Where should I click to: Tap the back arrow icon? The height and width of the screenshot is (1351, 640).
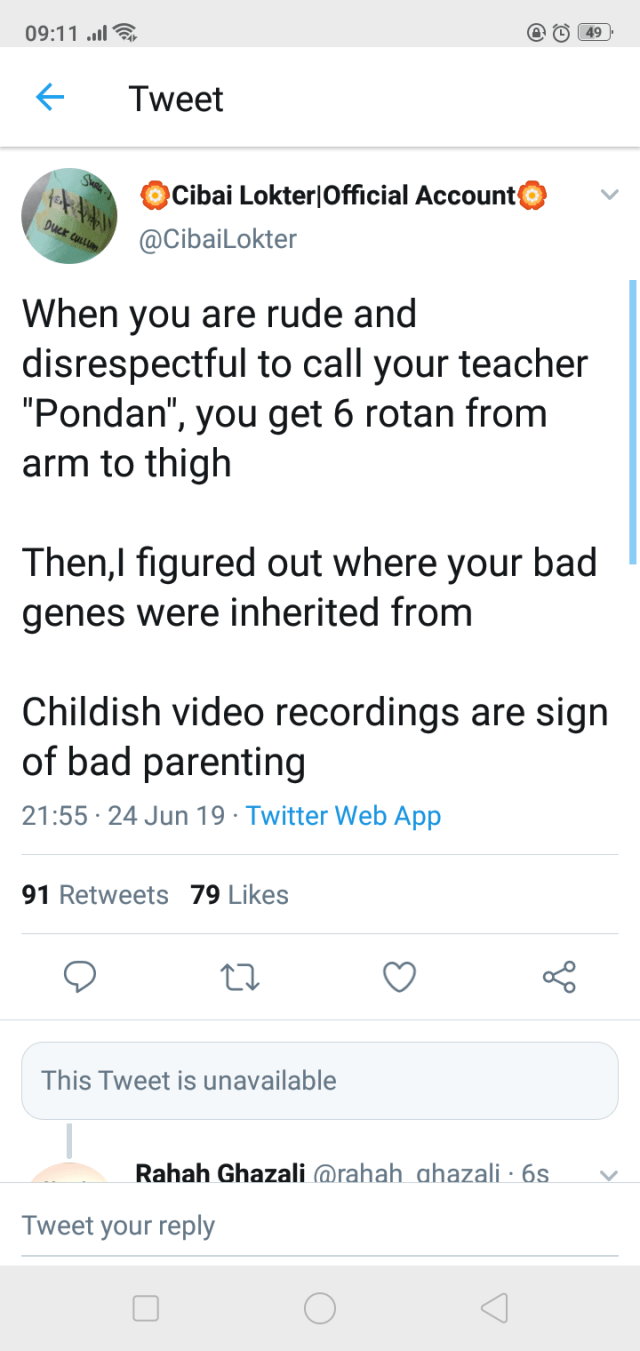[x=50, y=98]
